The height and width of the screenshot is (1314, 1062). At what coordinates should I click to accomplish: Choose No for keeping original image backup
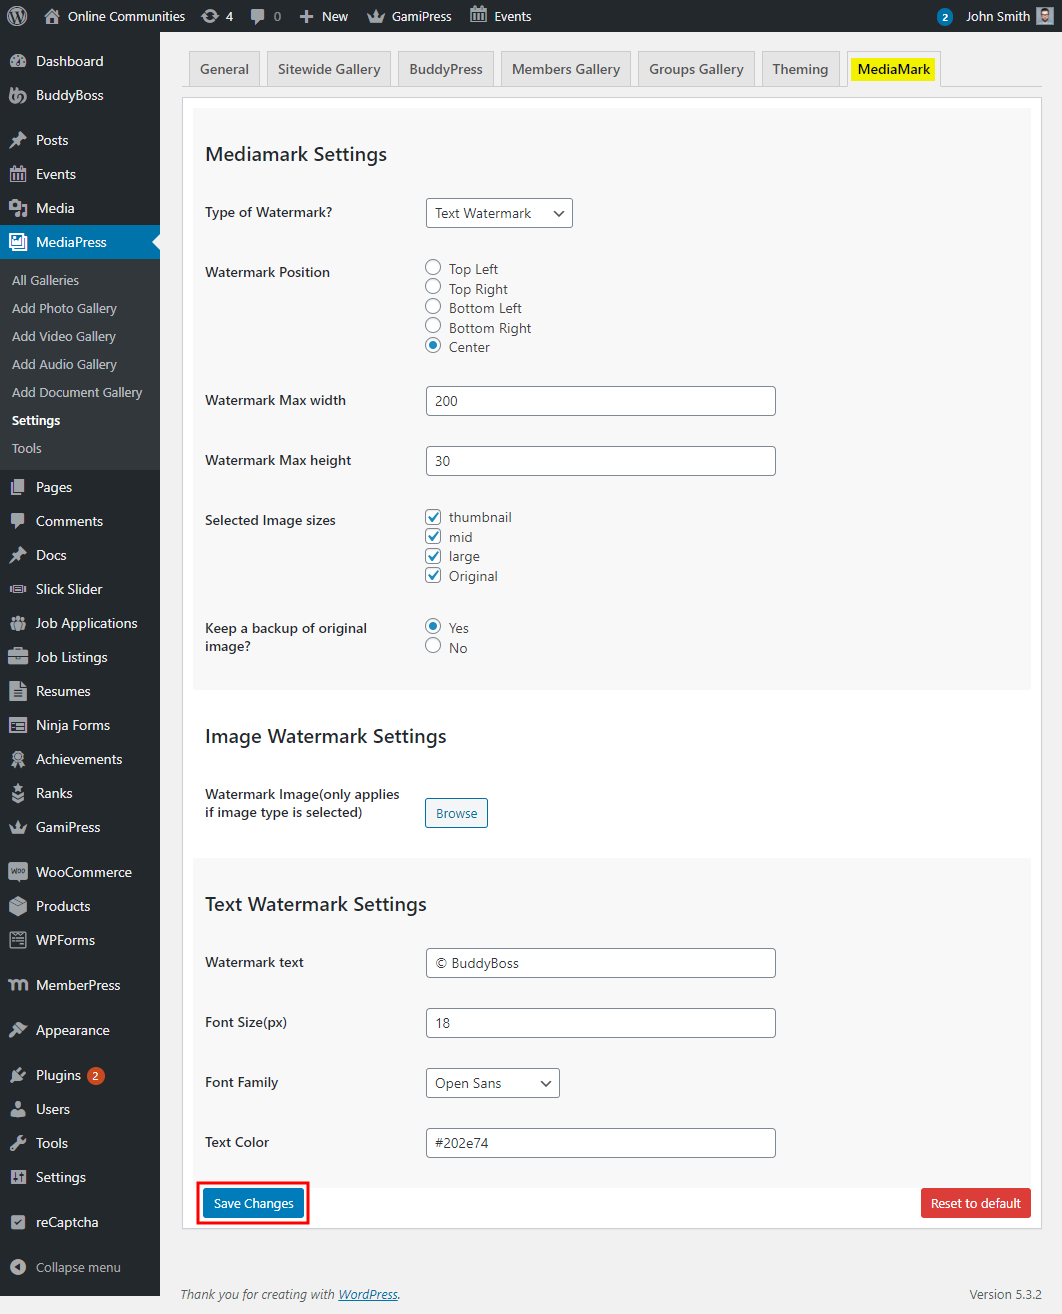coord(433,646)
